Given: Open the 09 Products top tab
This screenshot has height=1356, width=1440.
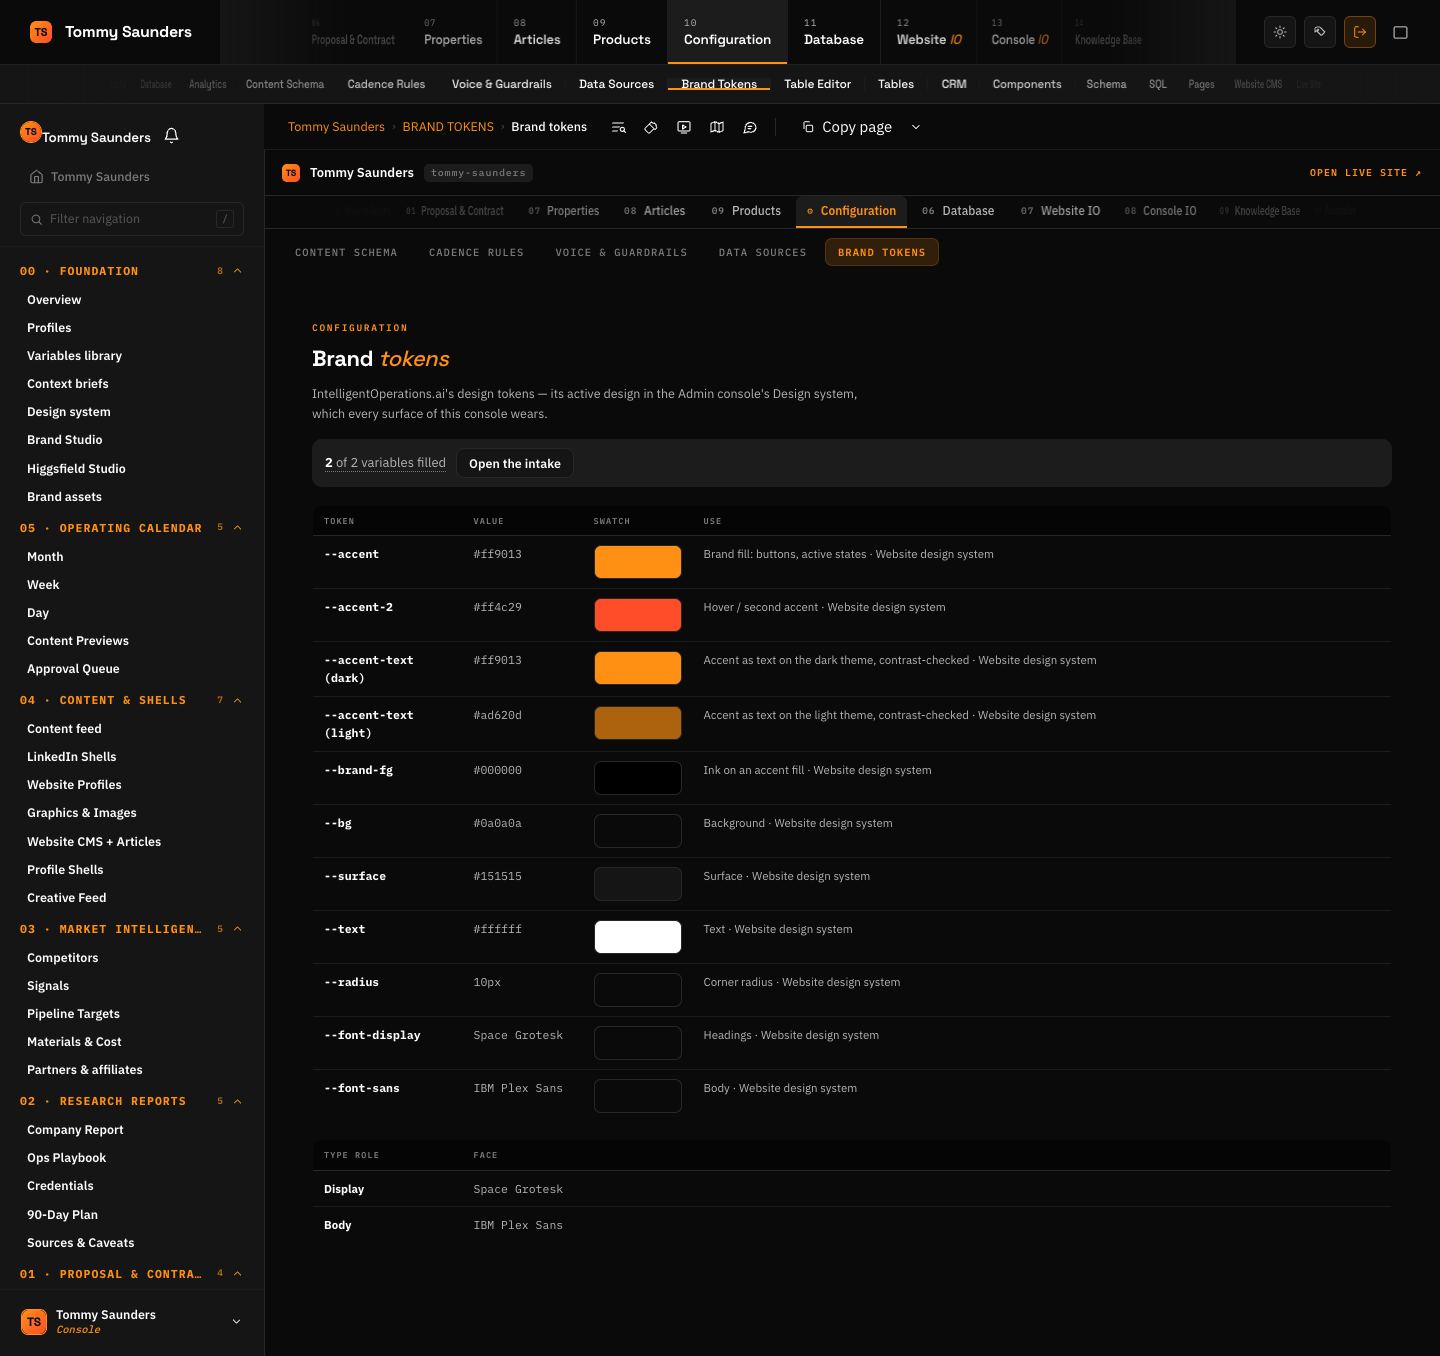Looking at the screenshot, I should [x=621, y=32].
